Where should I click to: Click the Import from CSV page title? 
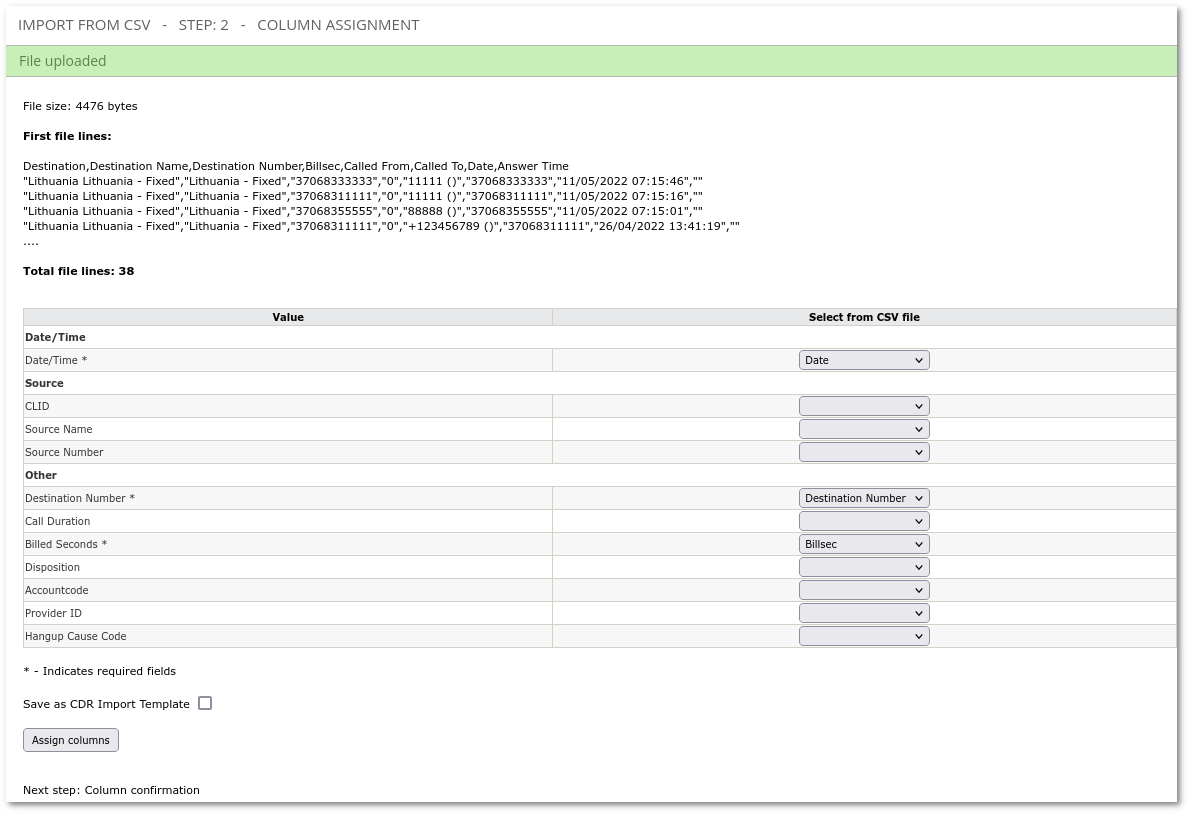[x=219, y=25]
